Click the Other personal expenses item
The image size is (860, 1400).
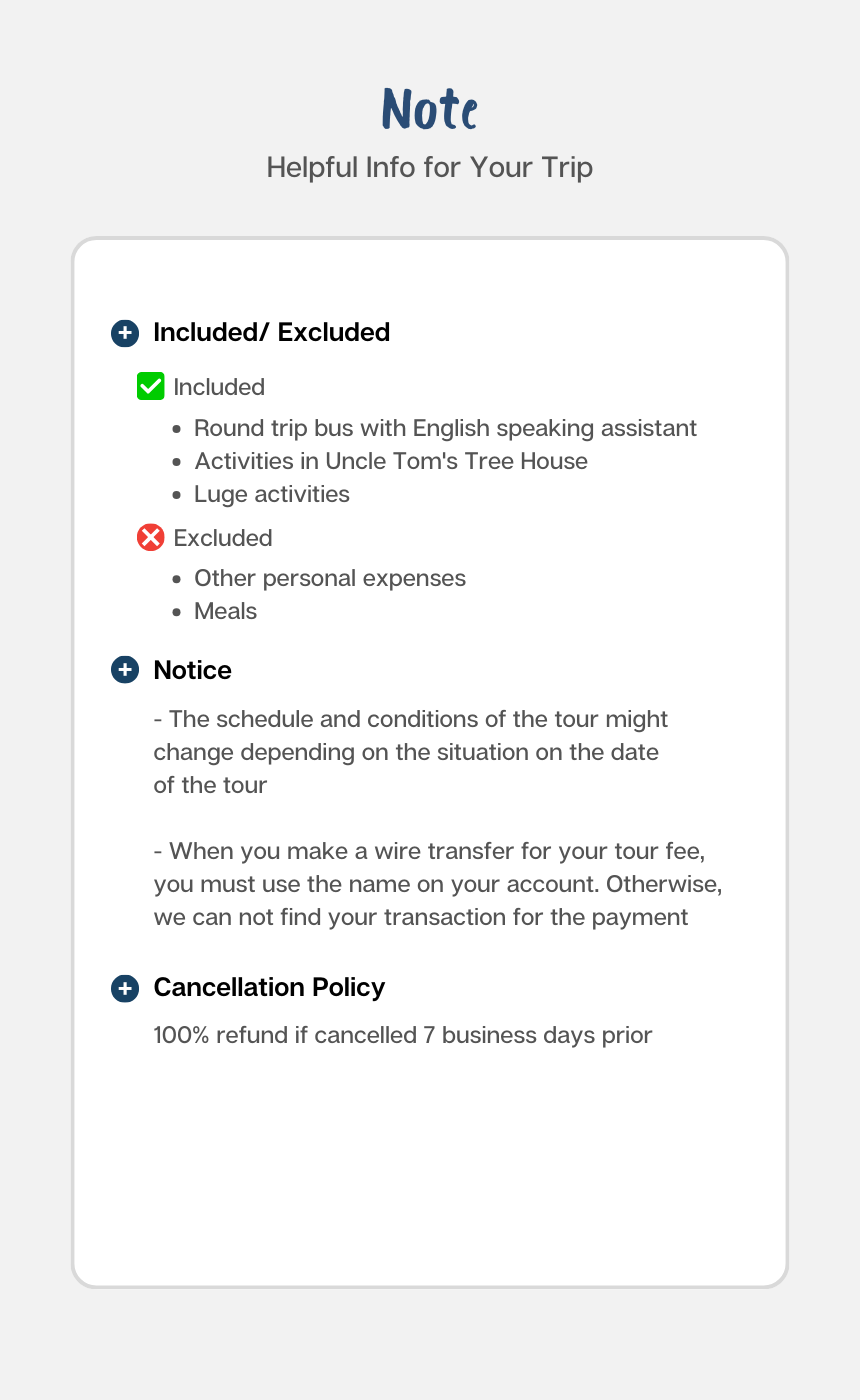pos(330,578)
